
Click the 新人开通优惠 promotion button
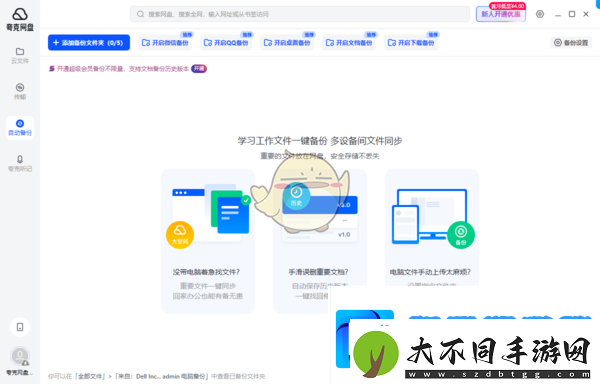[501, 14]
